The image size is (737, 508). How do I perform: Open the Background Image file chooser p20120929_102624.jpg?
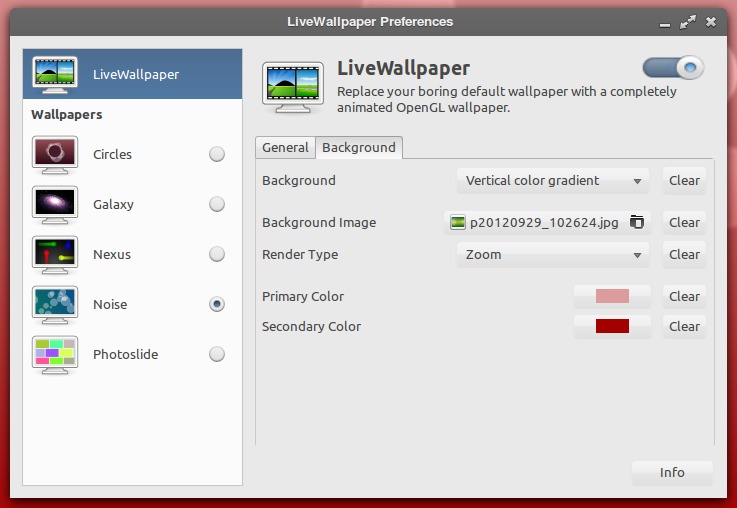(x=547, y=222)
